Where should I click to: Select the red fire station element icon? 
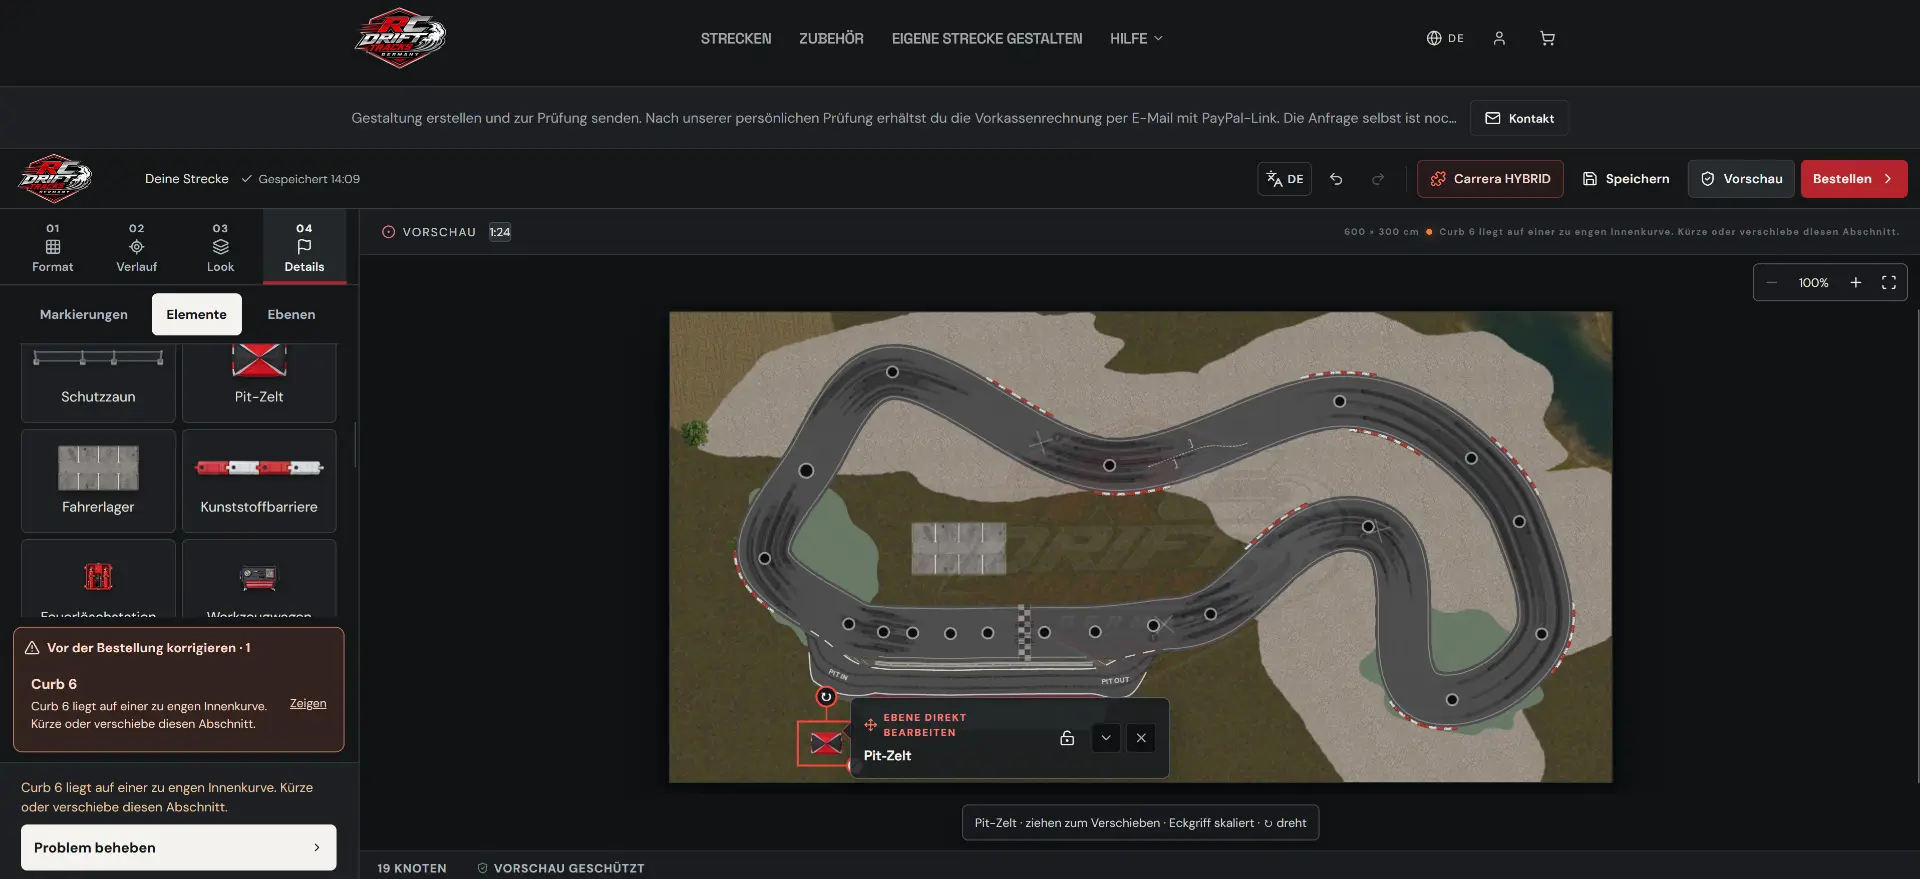(x=98, y=577)
